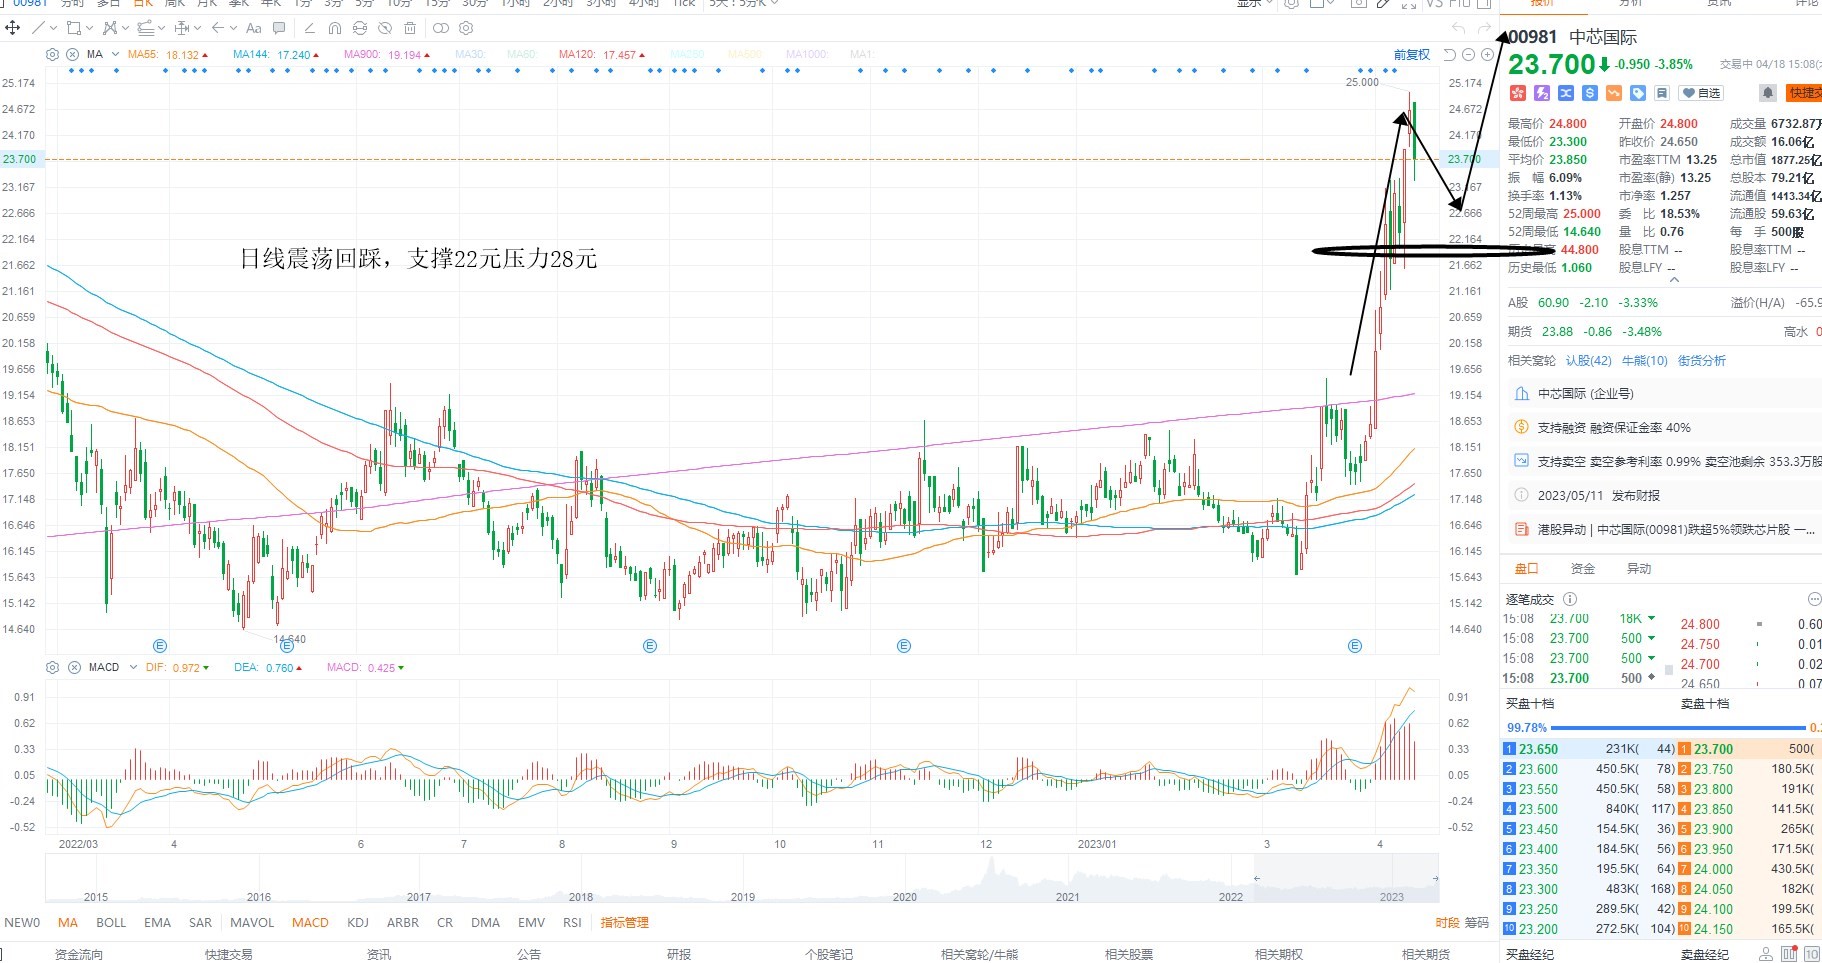
Task: Open 前复权 price adjustment selector
Action: (1412, 55)
